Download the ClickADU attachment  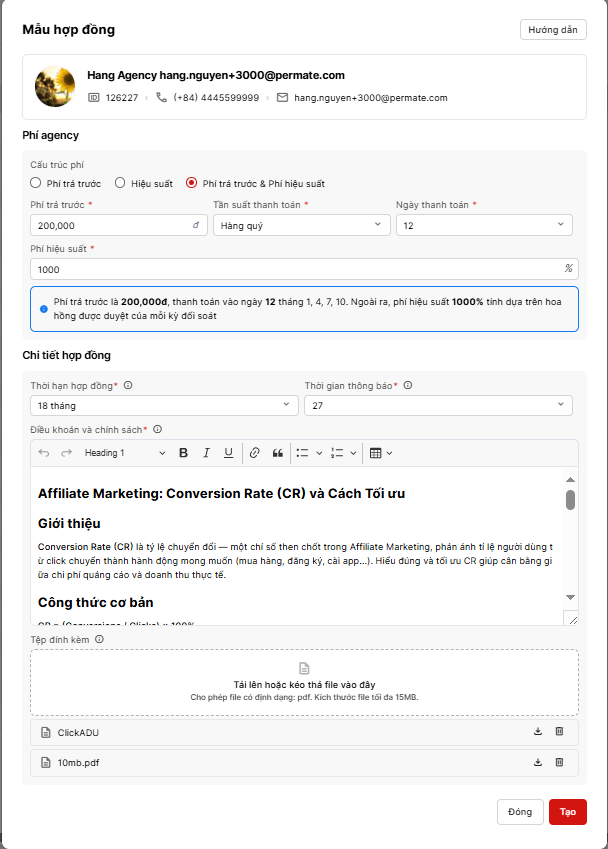pos(538,732)
